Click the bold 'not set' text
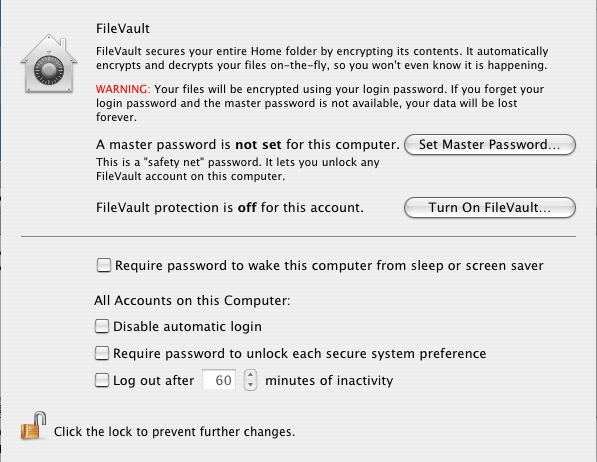 pyautogui.click(x=258, y=145)
